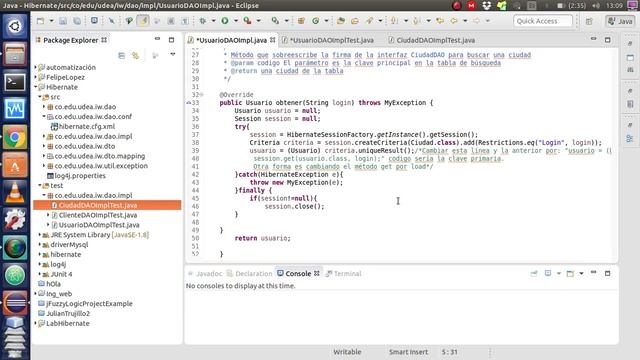
Task: Click the Last Edit Location icon
Action: click(x=440, y=21)
